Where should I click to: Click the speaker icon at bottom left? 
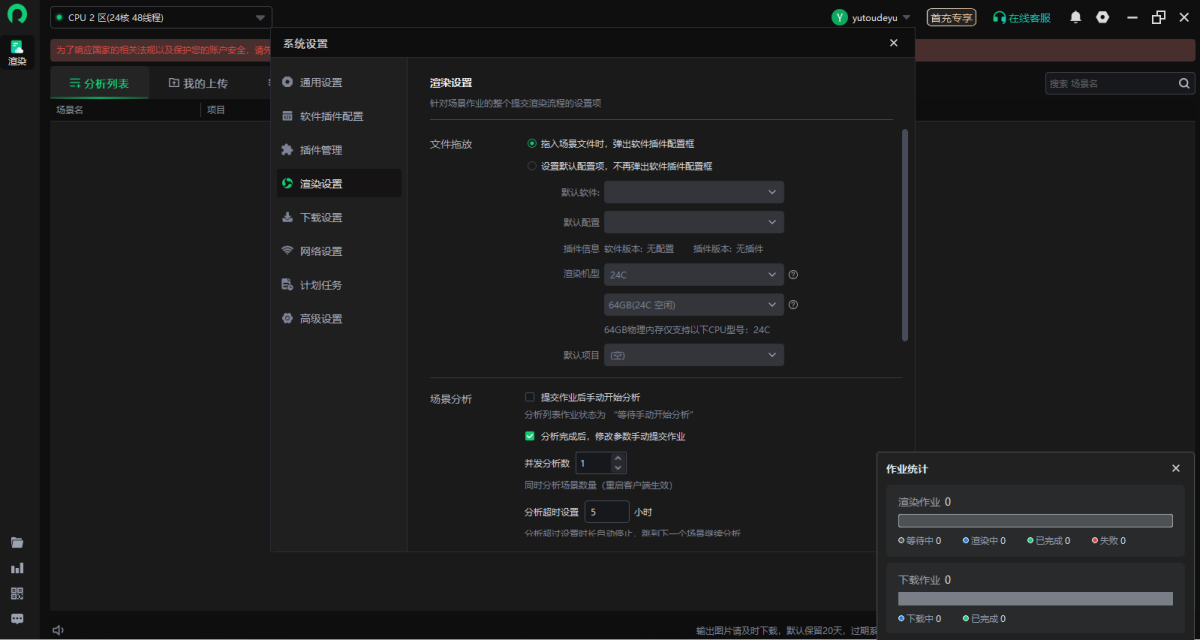click(58, 630)
